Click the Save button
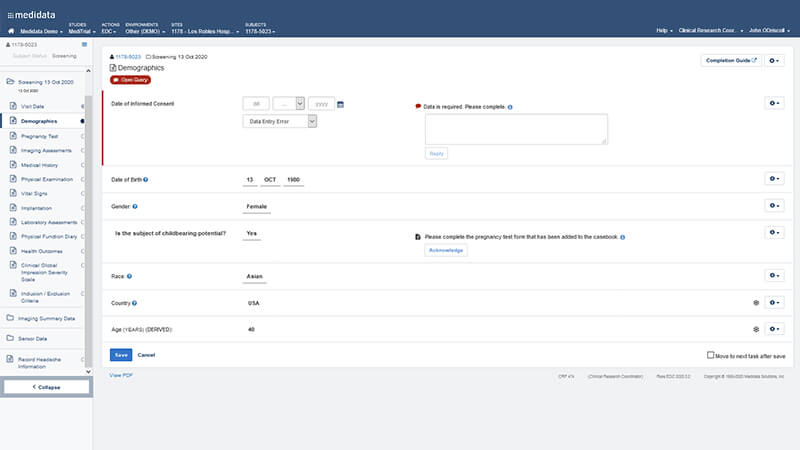Viewport: 800px width, 450px height. click(120, 354)
